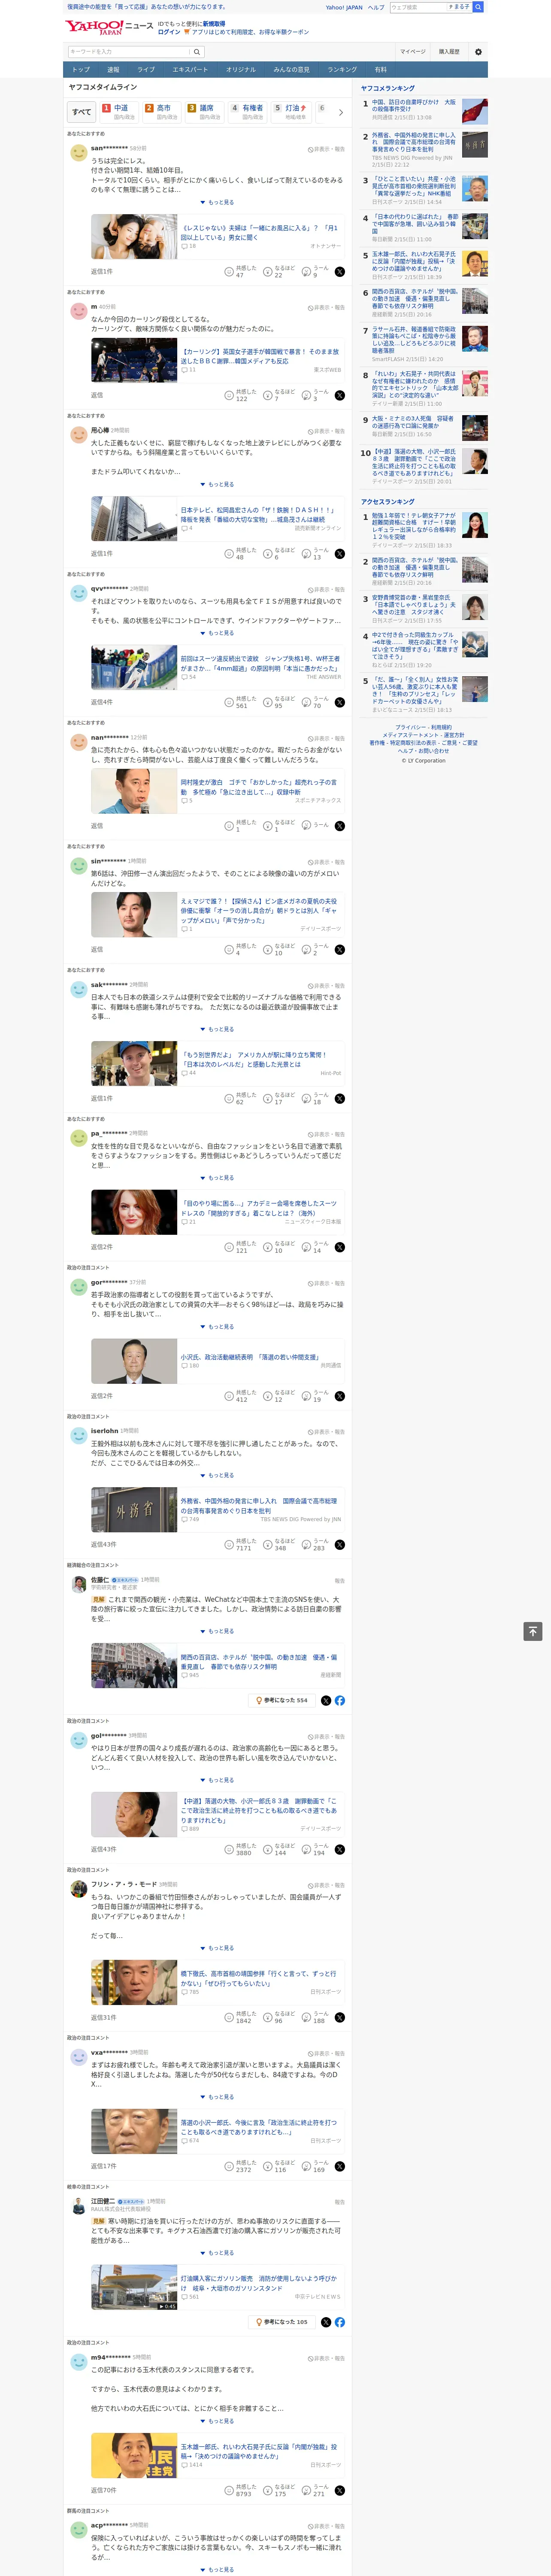Click 共感した reaction on san******** comment
Screen dimensions: 551x2576
[x=241, y=272]
